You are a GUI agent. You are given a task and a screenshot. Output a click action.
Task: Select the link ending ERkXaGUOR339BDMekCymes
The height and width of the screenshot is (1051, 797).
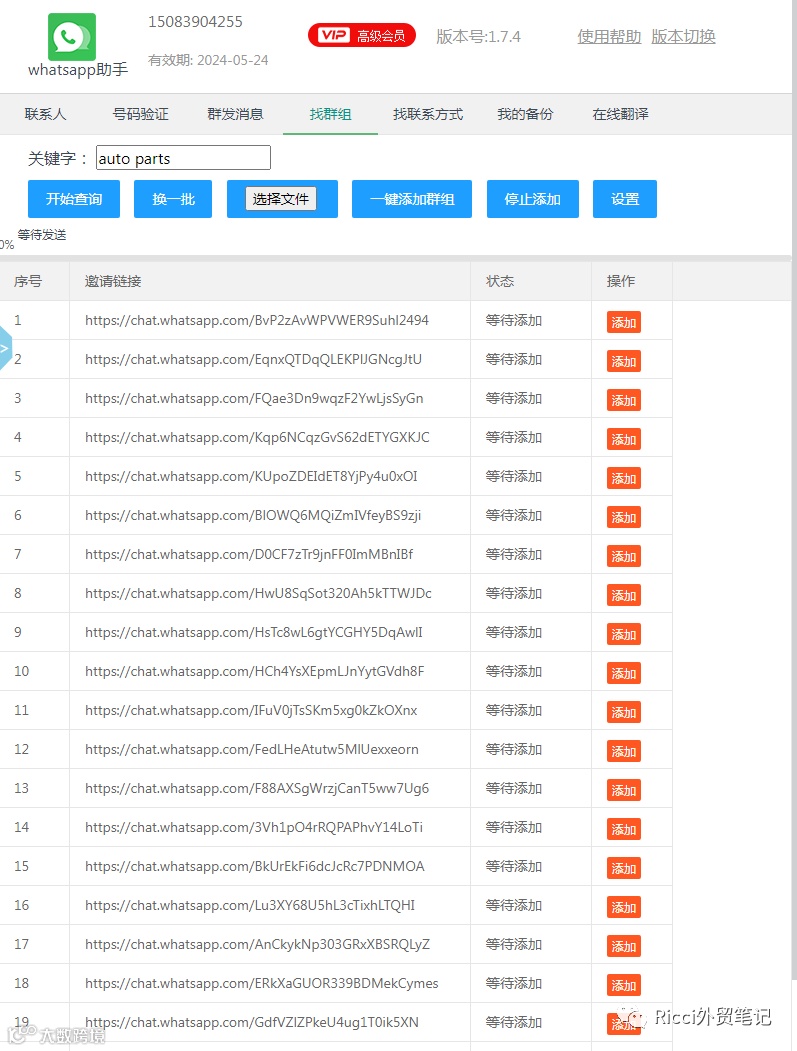coord(261,983)
